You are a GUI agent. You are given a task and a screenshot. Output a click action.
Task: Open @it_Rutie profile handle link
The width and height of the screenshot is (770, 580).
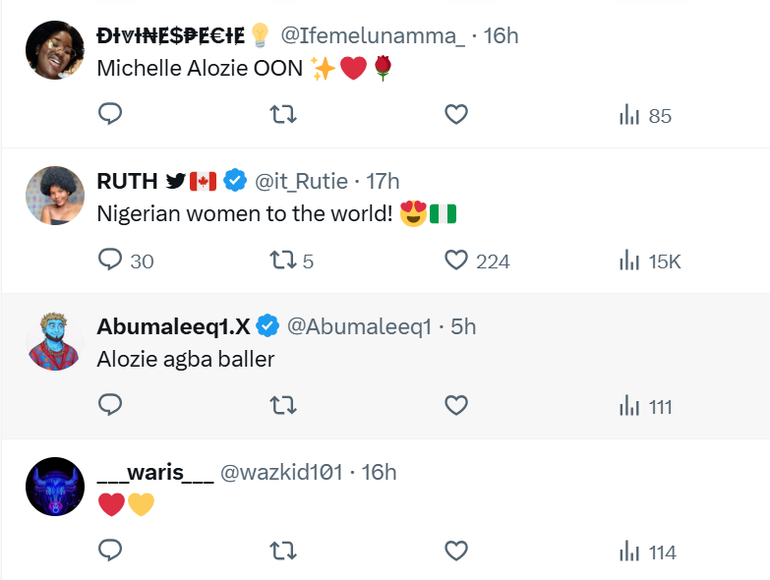point(301,181)
